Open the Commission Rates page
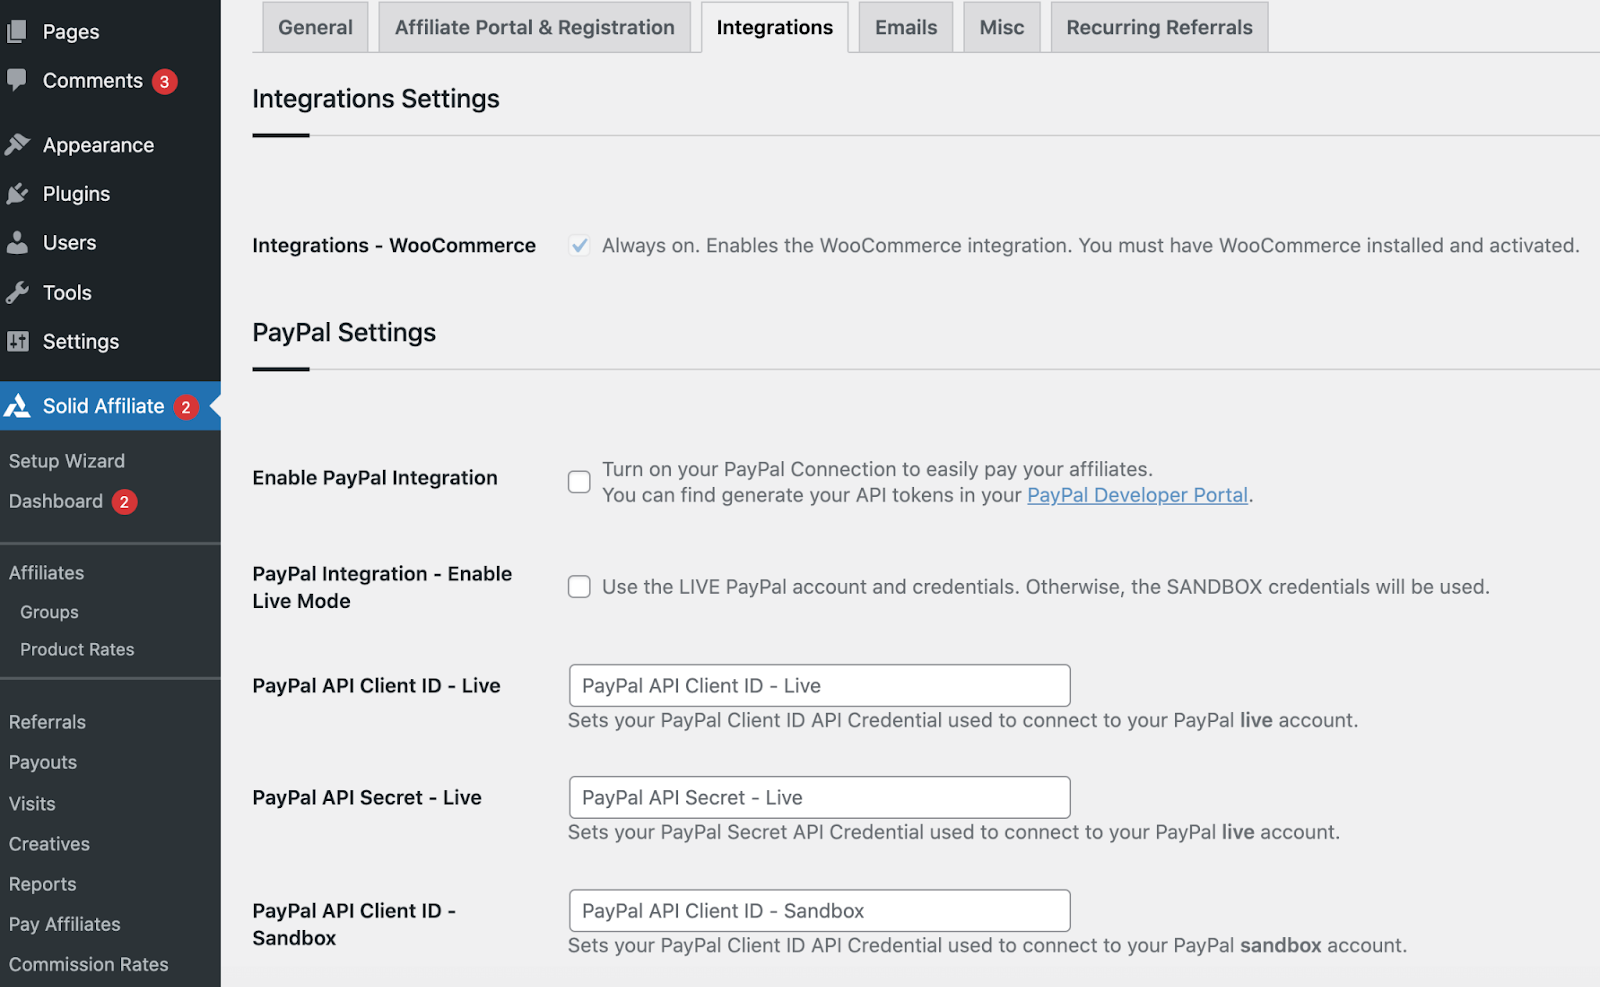Image resolution: width=1600 pixels, height=987 pixels. 89,964
